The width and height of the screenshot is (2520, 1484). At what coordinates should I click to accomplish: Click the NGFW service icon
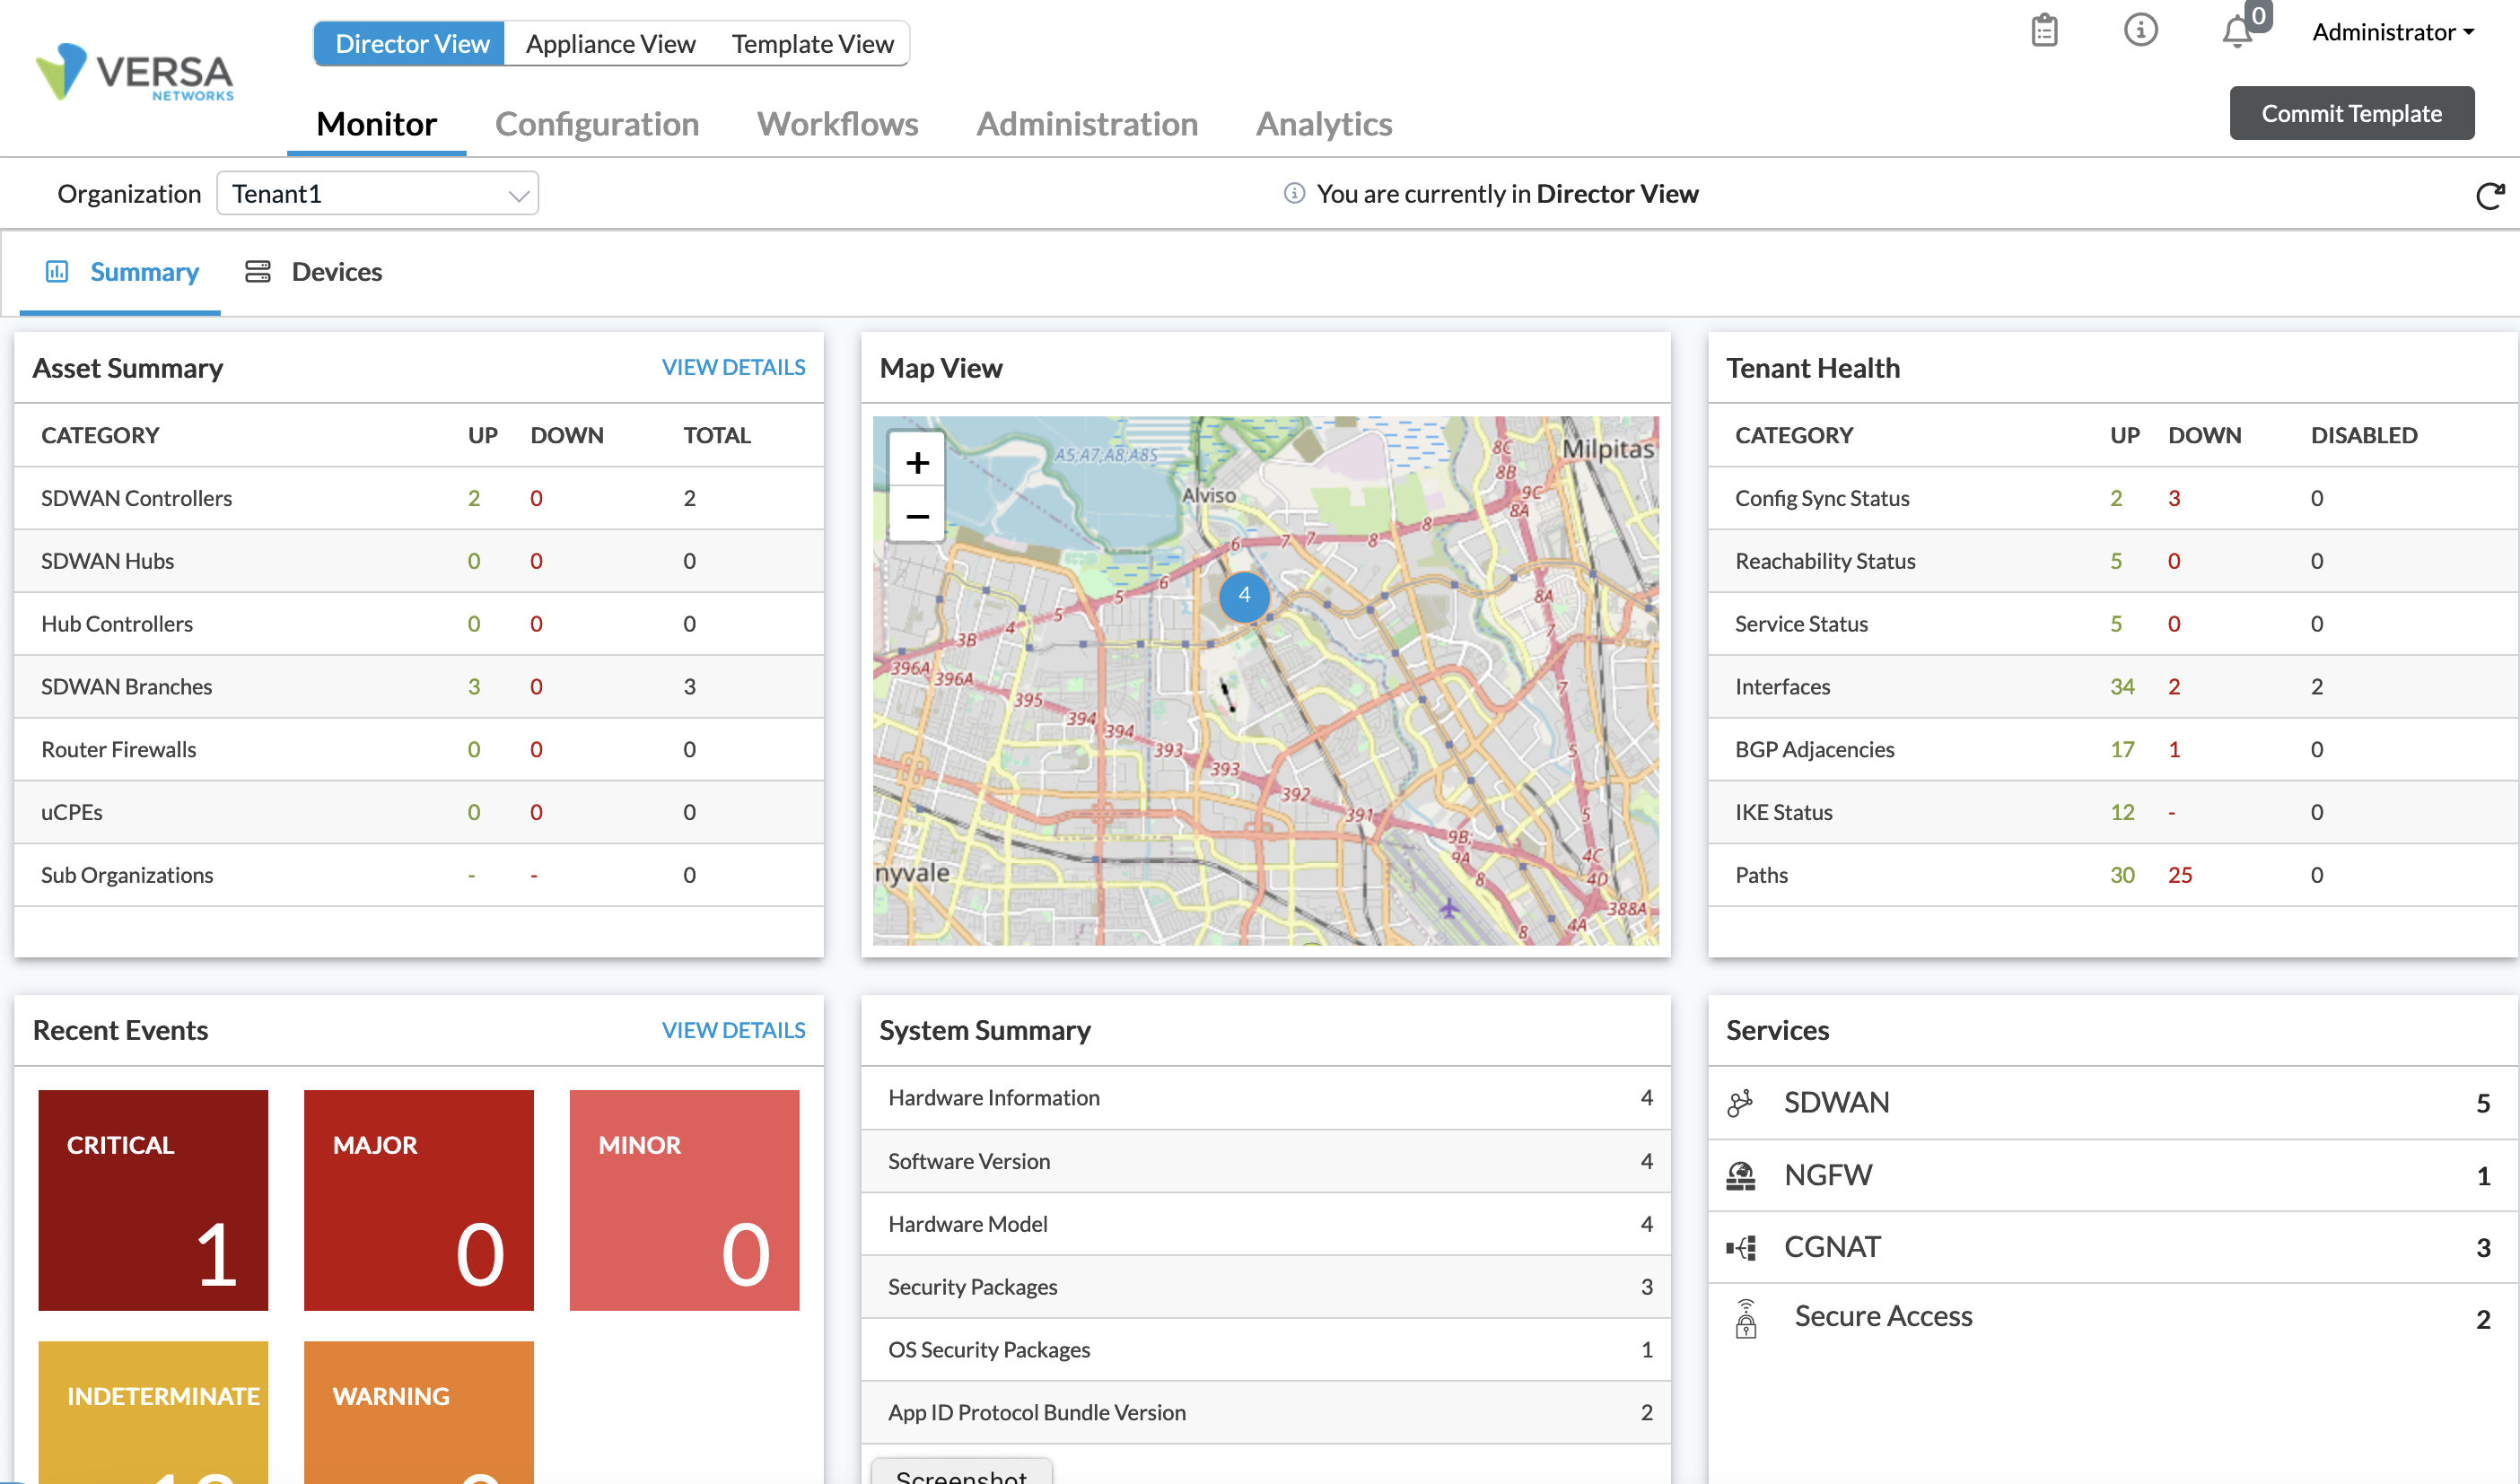click(1740, 1176)
